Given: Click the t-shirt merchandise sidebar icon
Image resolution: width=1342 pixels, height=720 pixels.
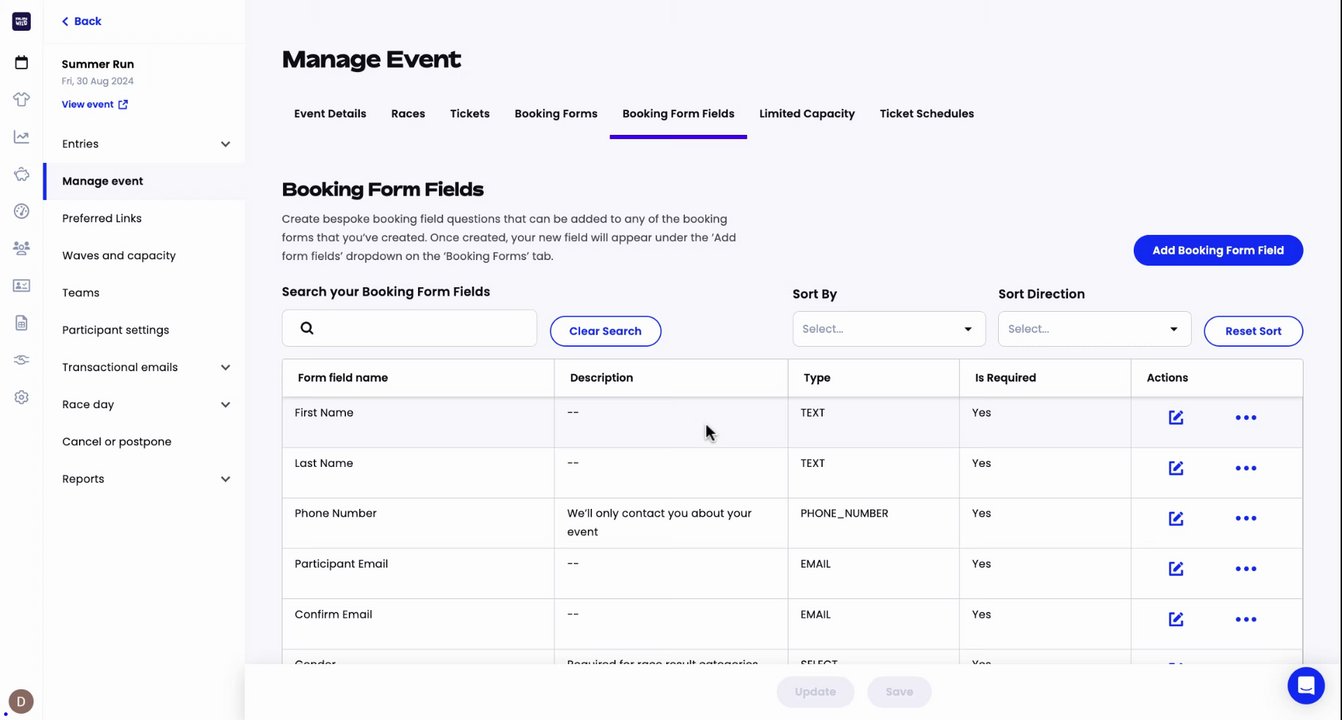Looking at the screenshot, I should coord(21,100).
